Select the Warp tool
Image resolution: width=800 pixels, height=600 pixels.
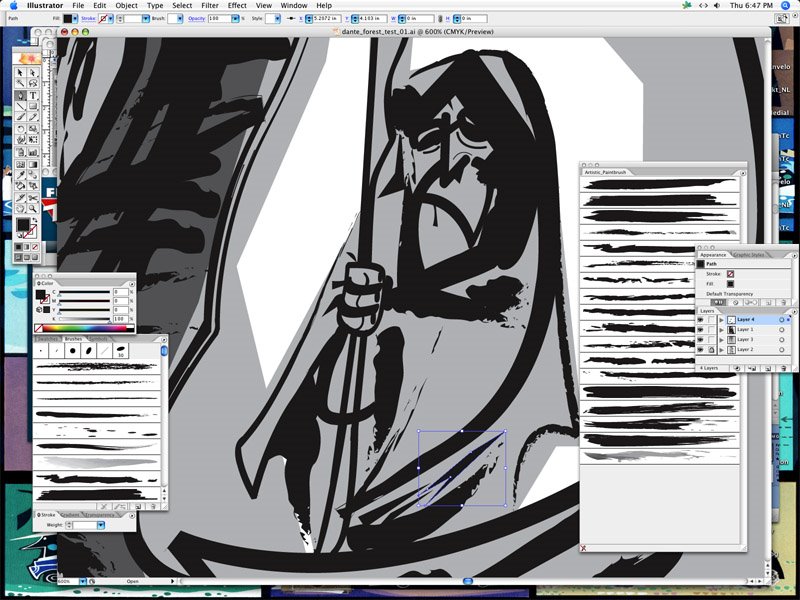click(x=20, y=139)
